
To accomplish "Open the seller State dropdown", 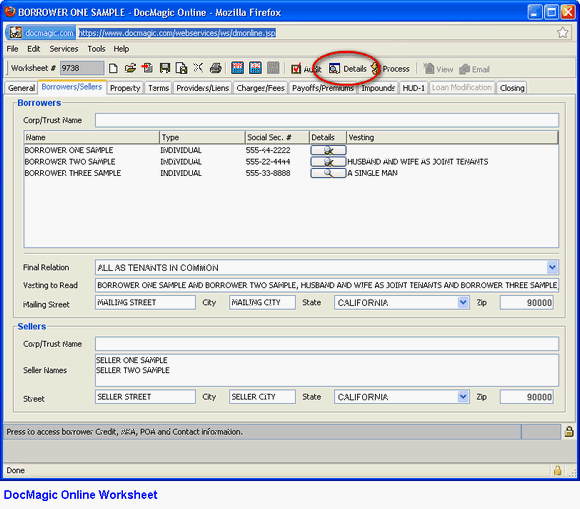I will [x=463, y=397].
